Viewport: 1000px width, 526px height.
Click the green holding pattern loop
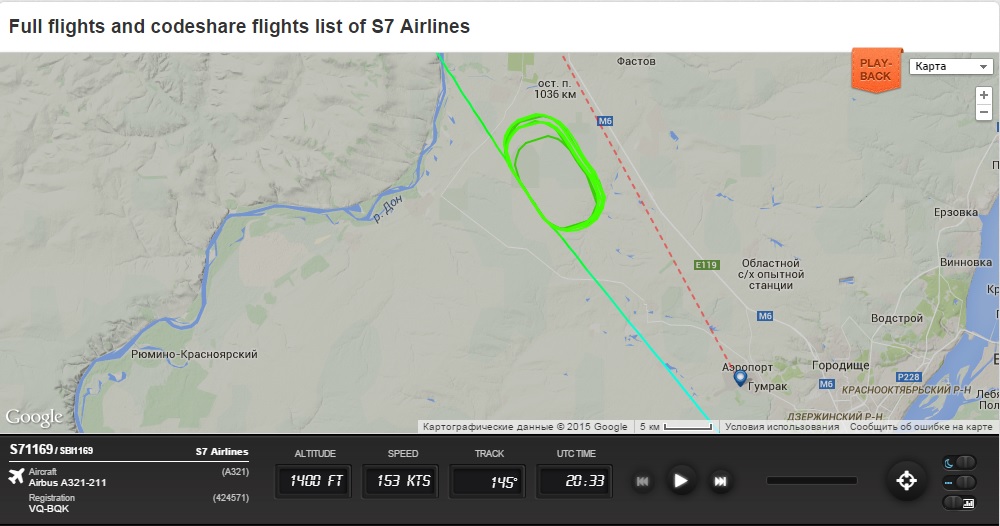click(x=554, y=172)
